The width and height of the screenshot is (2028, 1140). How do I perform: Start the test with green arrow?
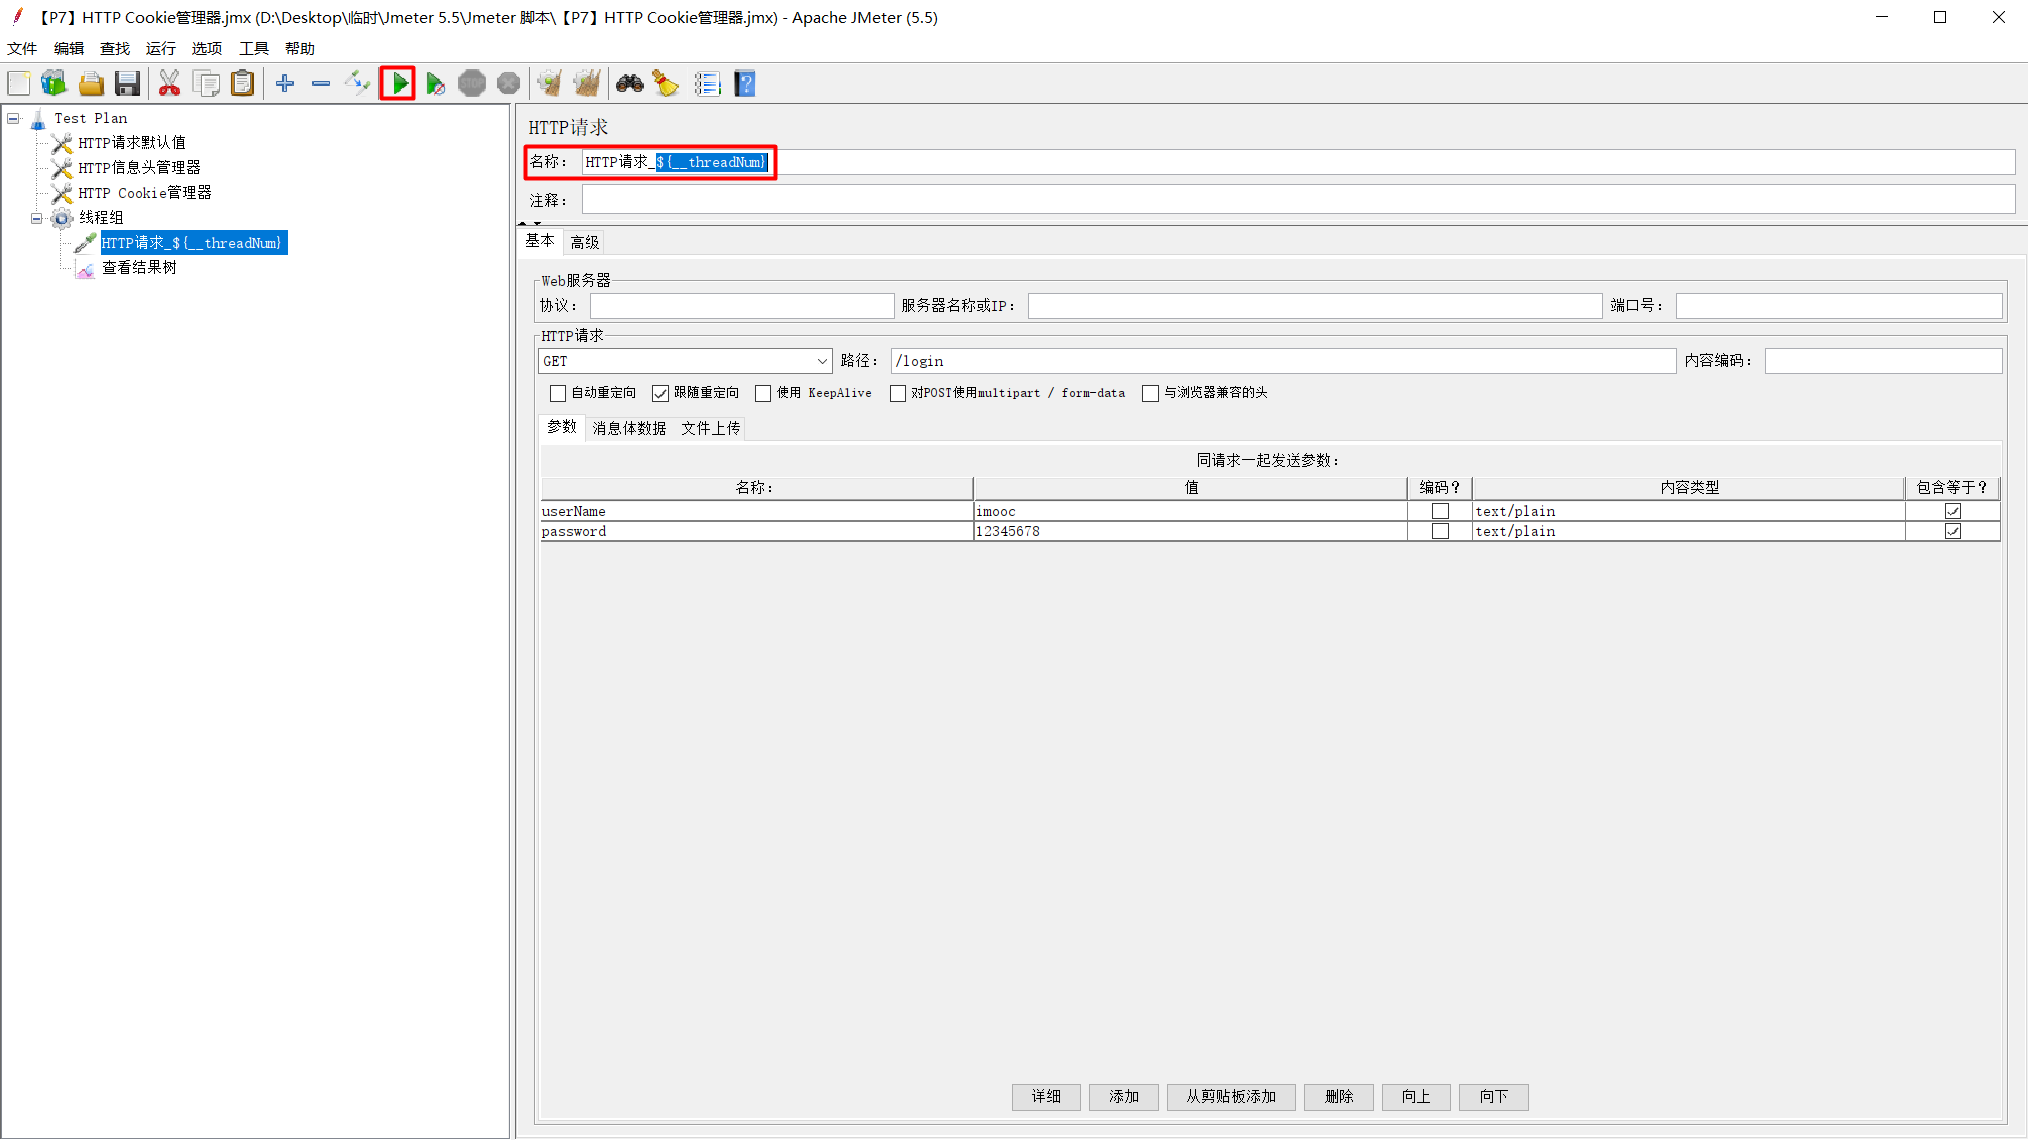pos(399,84)
